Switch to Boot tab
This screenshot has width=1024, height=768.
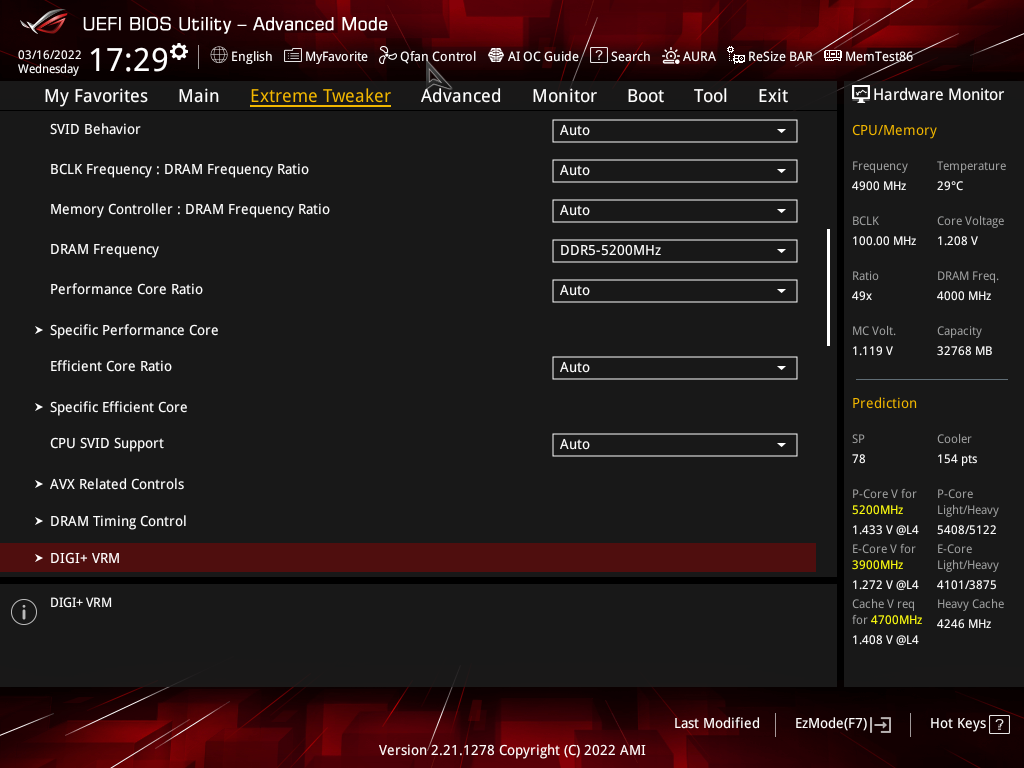pyautogui.click(x=645, y=96)
